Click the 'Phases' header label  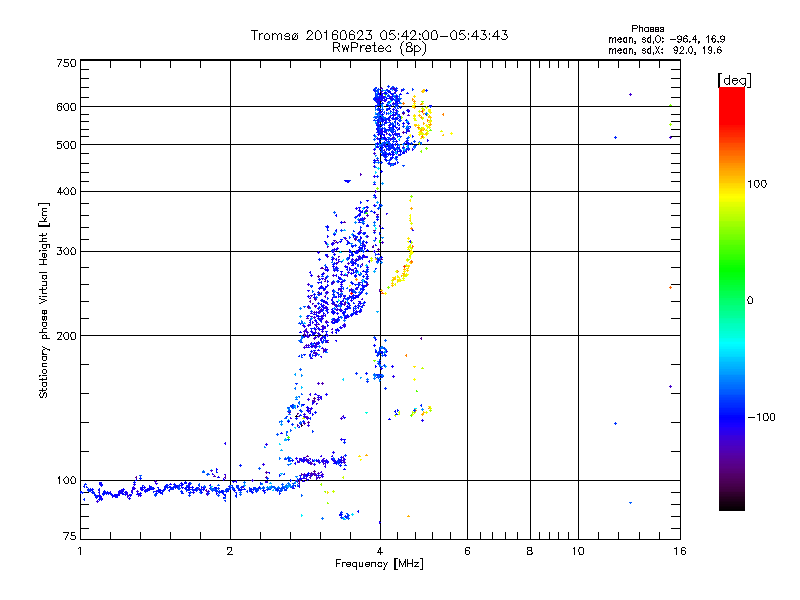[x=647, y=29]
